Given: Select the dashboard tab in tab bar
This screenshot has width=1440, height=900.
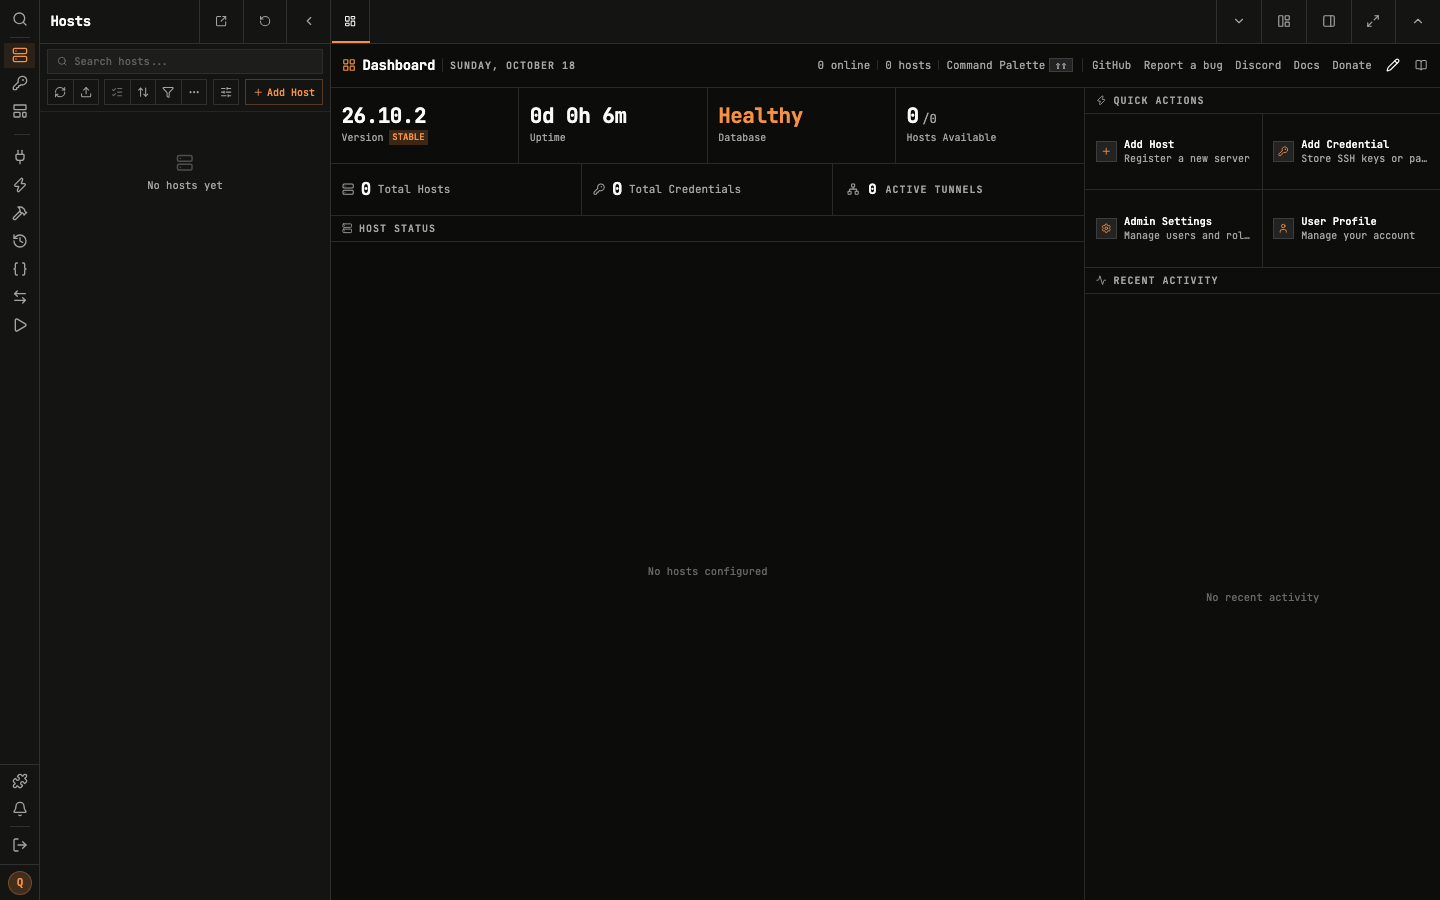Looking at the screenshot, I should coord(350,21).
